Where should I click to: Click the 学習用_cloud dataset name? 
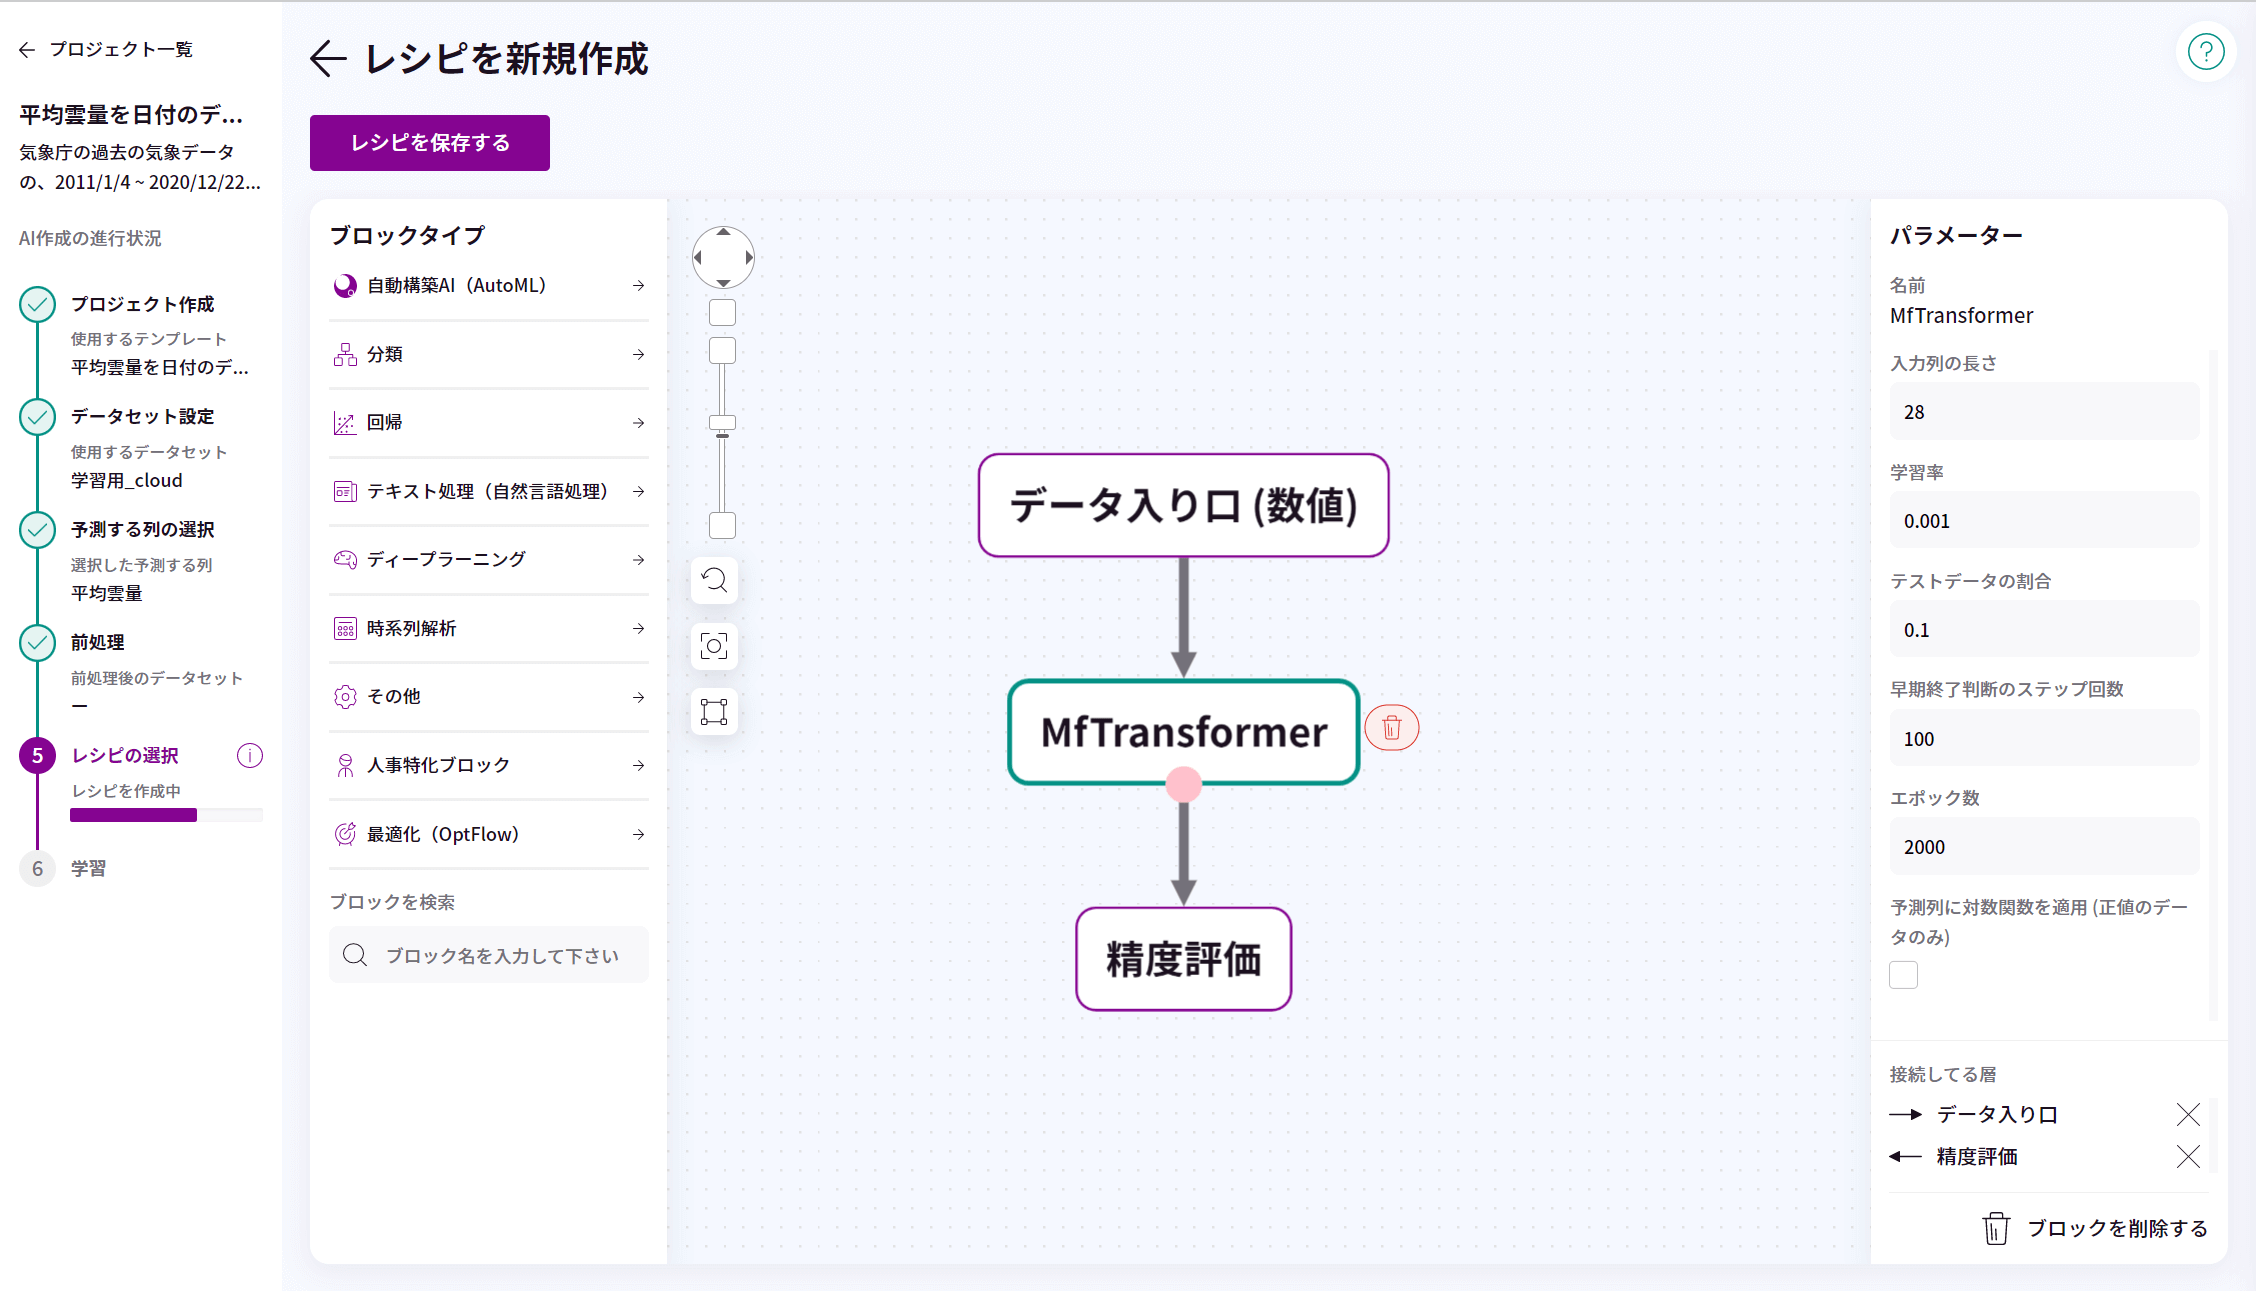click(x=127, y=481)
